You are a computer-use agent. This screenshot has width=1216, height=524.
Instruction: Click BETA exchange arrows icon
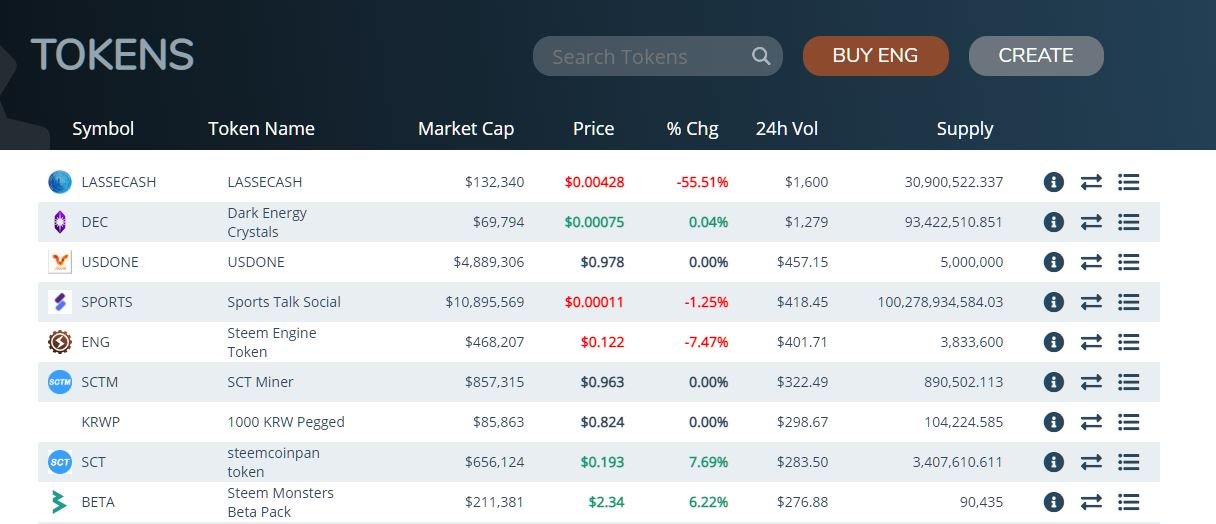[x=1091, y=502]
